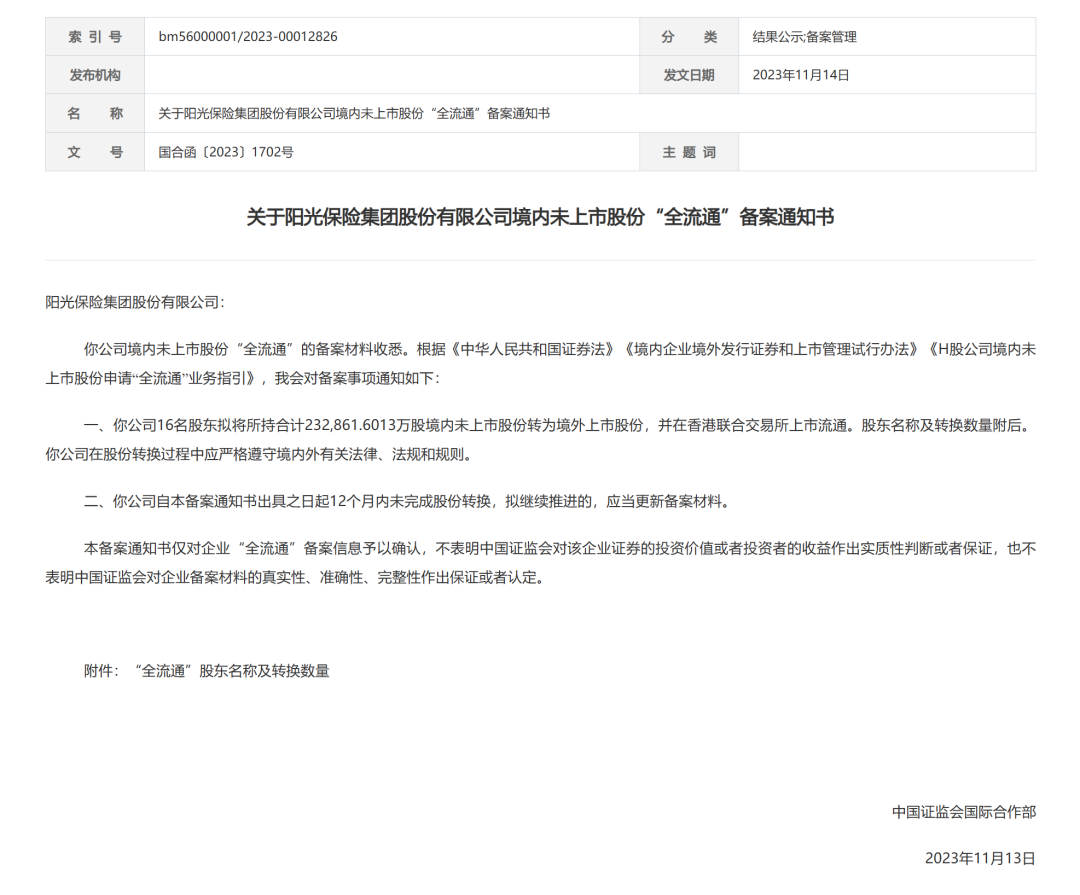Click the 分类 label cell
Screen dimensions: 1080x895
689,37
